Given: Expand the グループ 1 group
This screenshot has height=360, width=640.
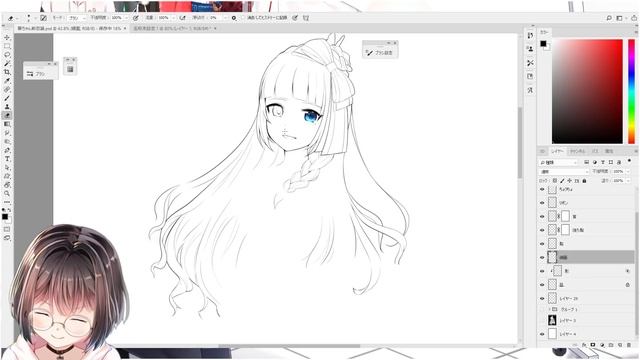Looking at the screenshot, I should coord(549,309).
